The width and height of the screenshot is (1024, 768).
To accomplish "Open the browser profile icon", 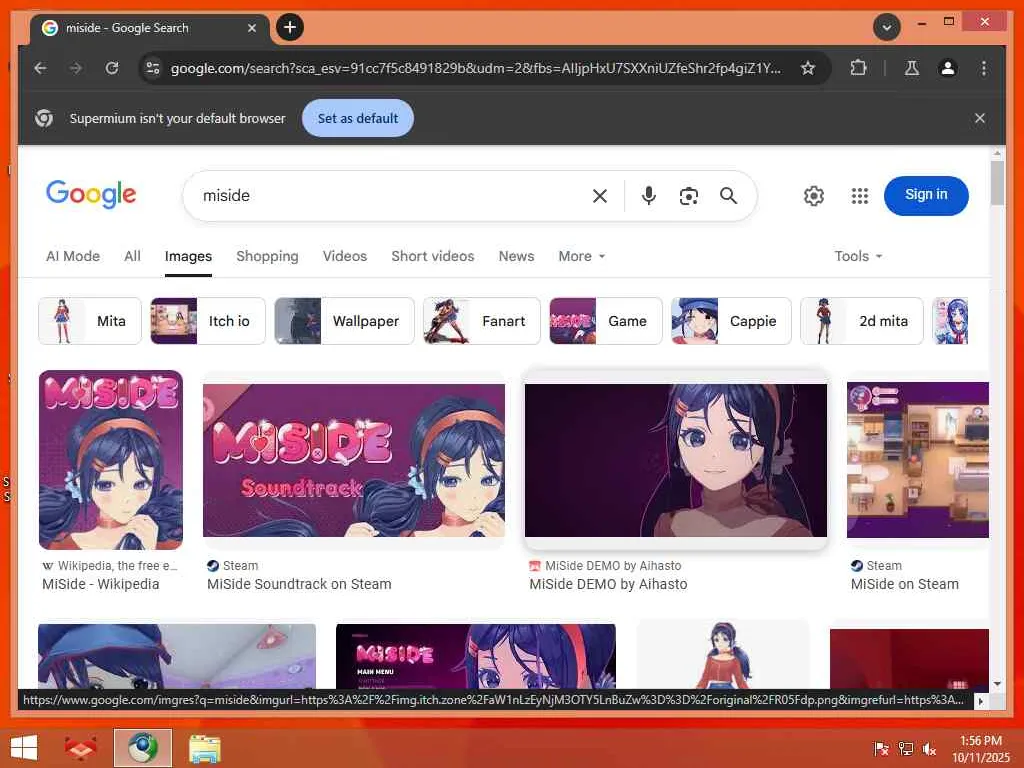I will 948,68.
